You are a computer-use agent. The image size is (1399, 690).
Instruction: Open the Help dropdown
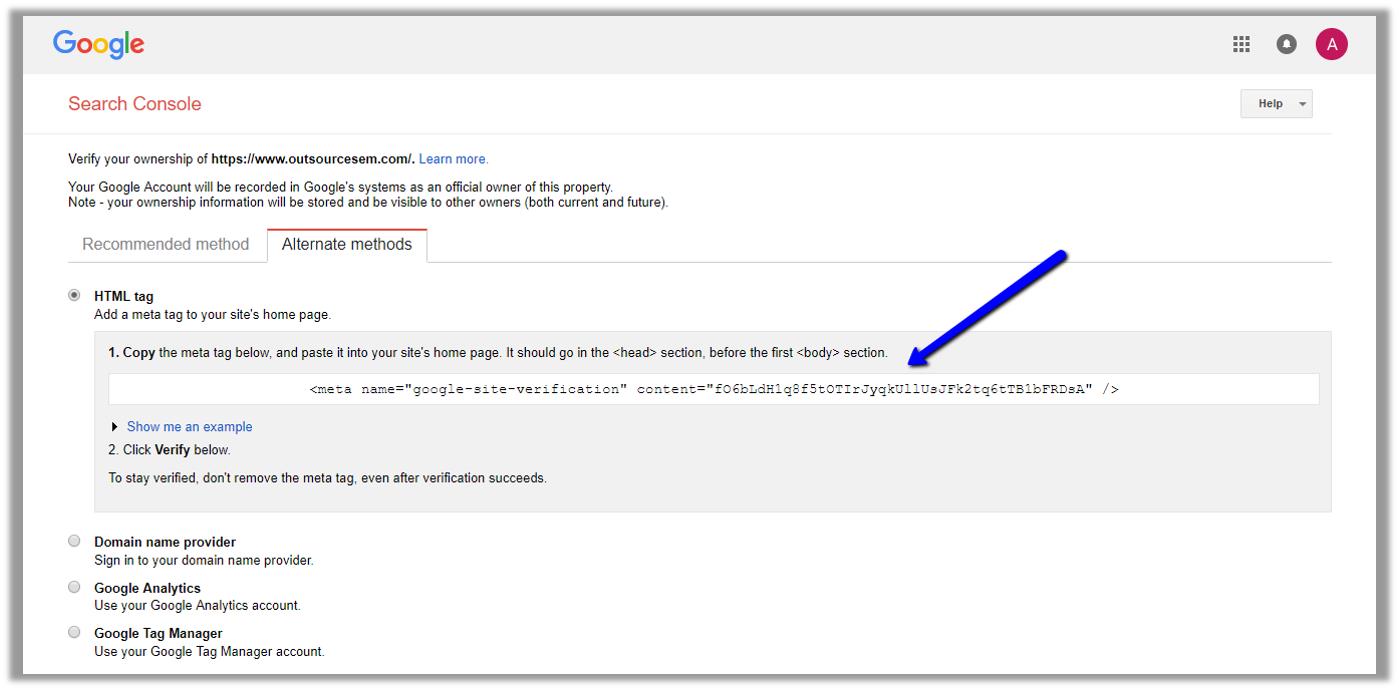tap(1277, 104)
